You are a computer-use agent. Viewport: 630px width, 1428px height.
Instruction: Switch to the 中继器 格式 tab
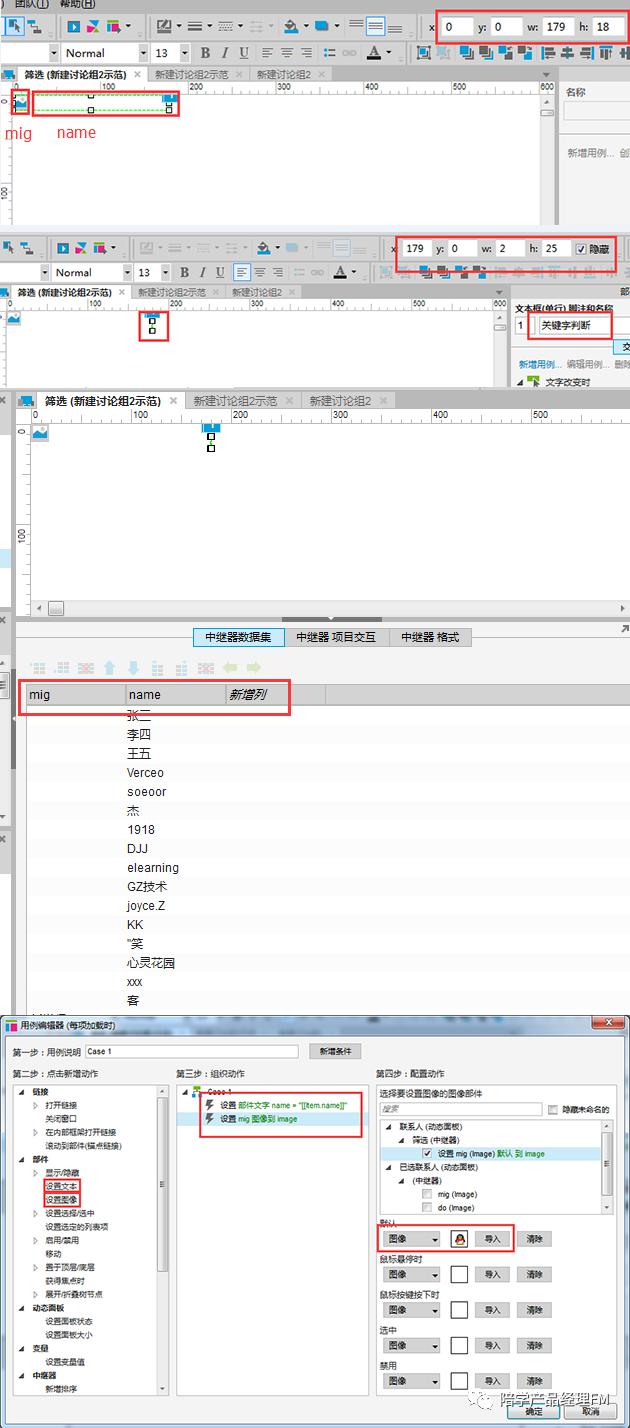(x=430, y=637)
